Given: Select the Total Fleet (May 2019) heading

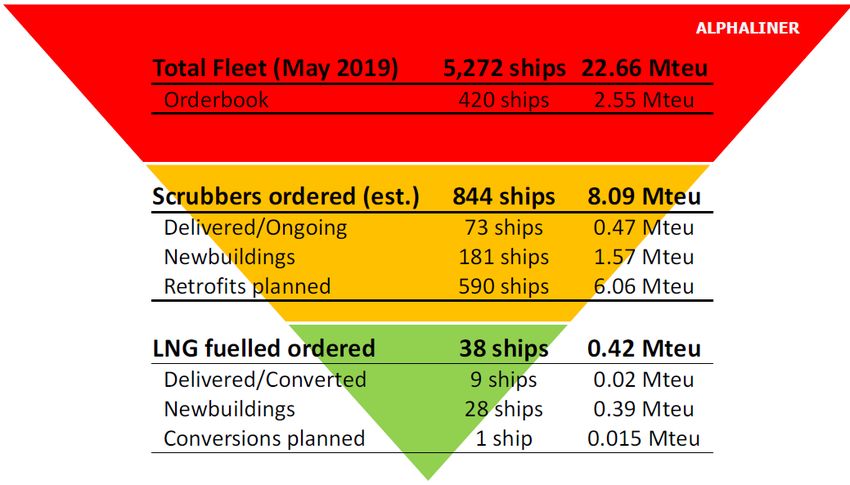Looking at the screenshot, I should 275,69.
